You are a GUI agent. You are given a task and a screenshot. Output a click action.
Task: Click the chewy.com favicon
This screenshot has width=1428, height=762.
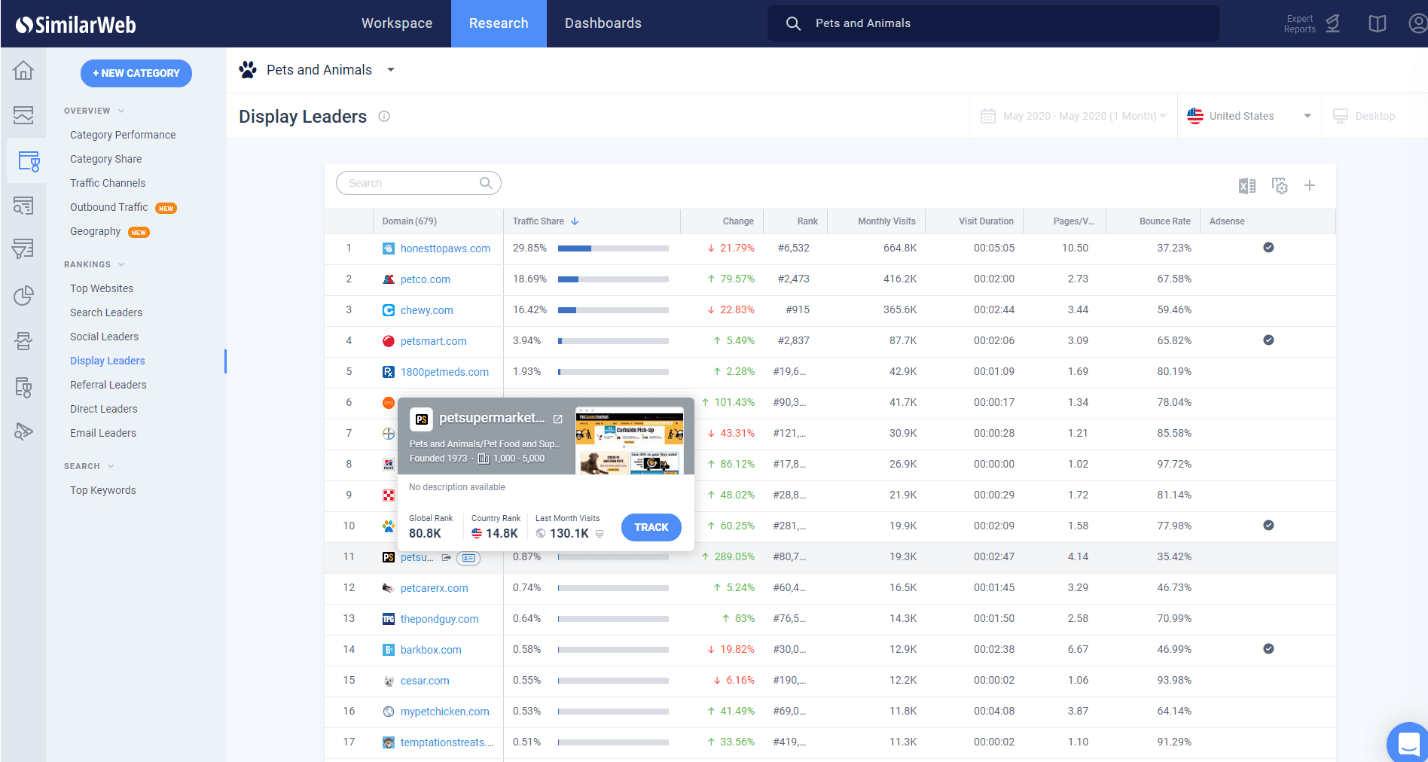pyautogui.click(x=389, y=310)
